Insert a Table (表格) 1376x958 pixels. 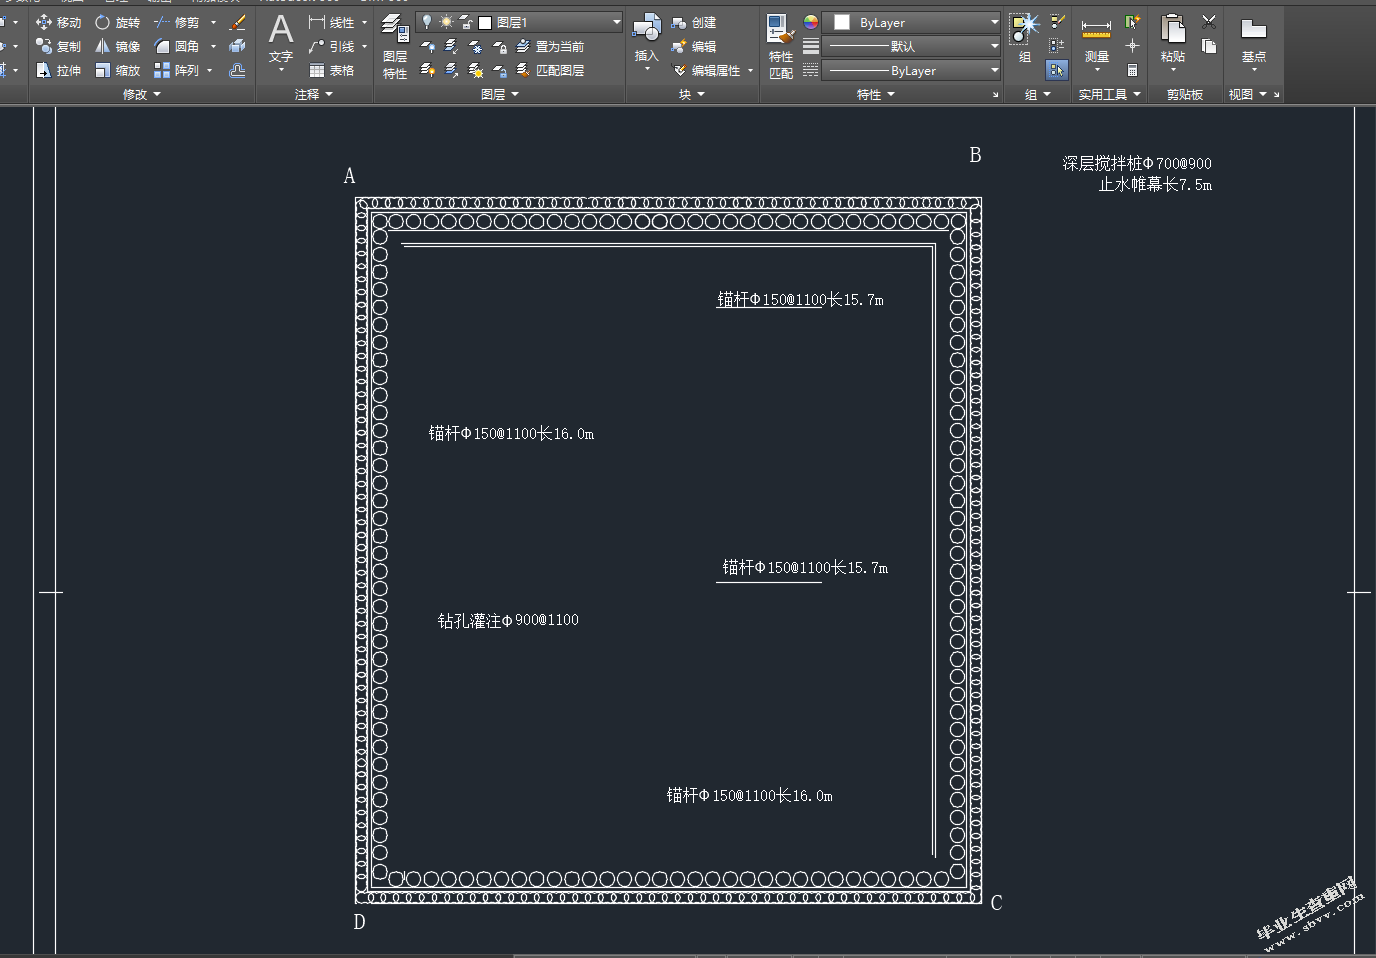pos(331,70)
